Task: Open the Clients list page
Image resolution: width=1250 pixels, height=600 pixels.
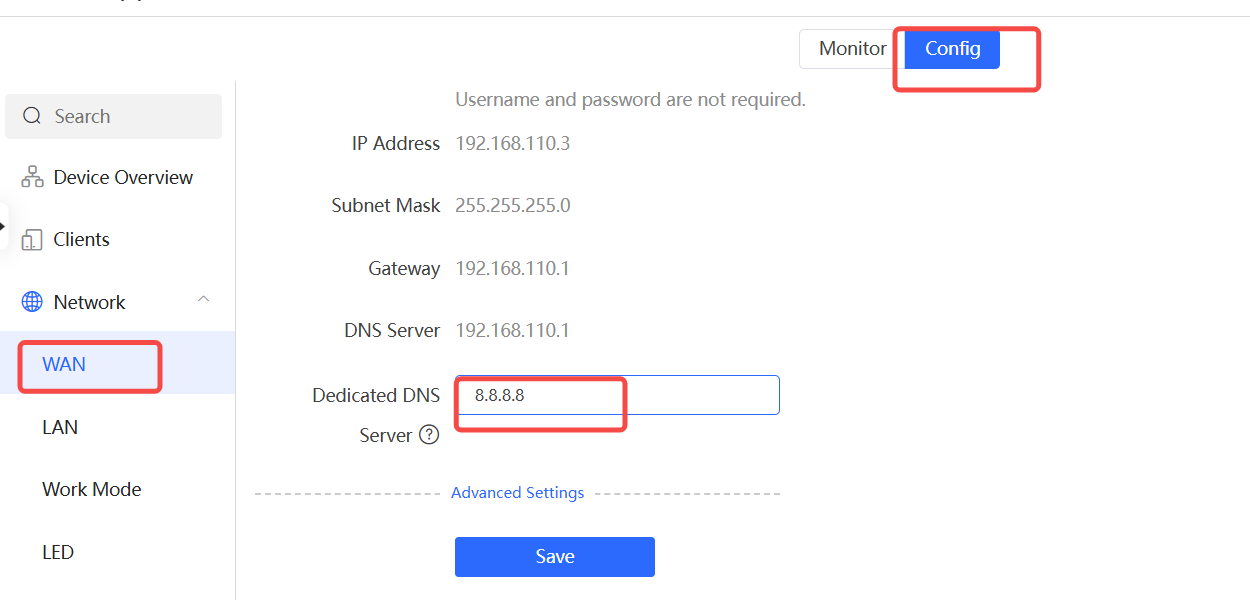Action: click(81, 240)
